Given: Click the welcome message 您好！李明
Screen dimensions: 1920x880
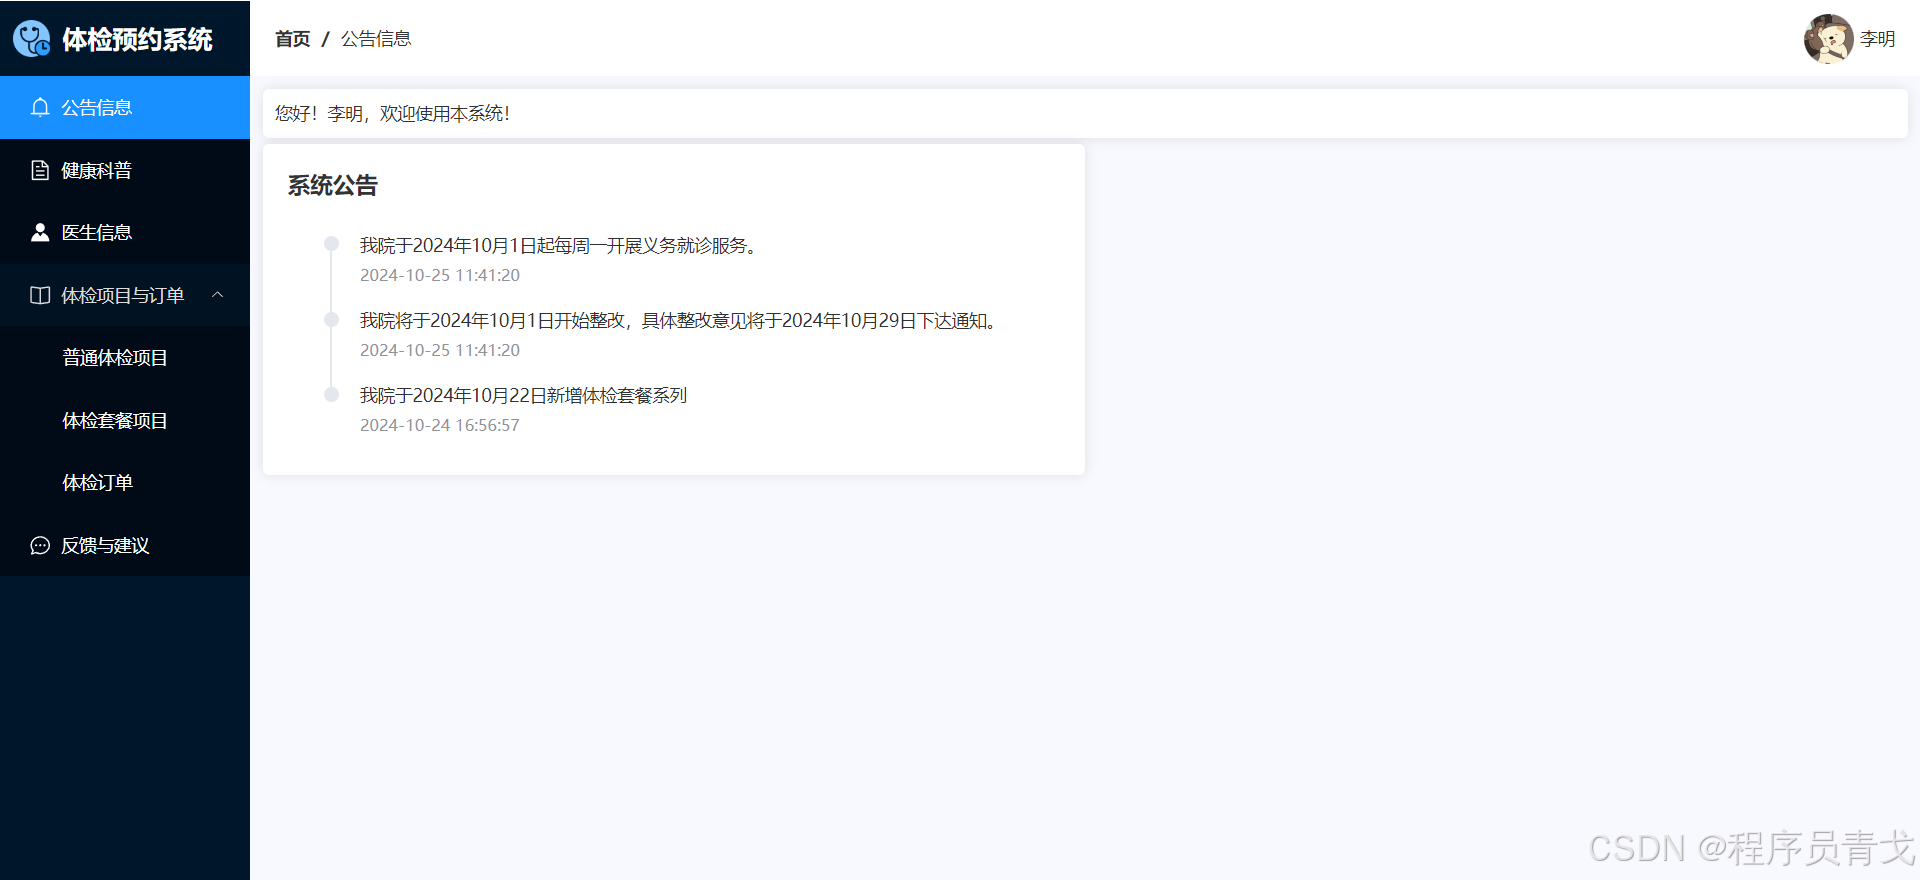Looking at the screenshot, I should coord(393,113).
